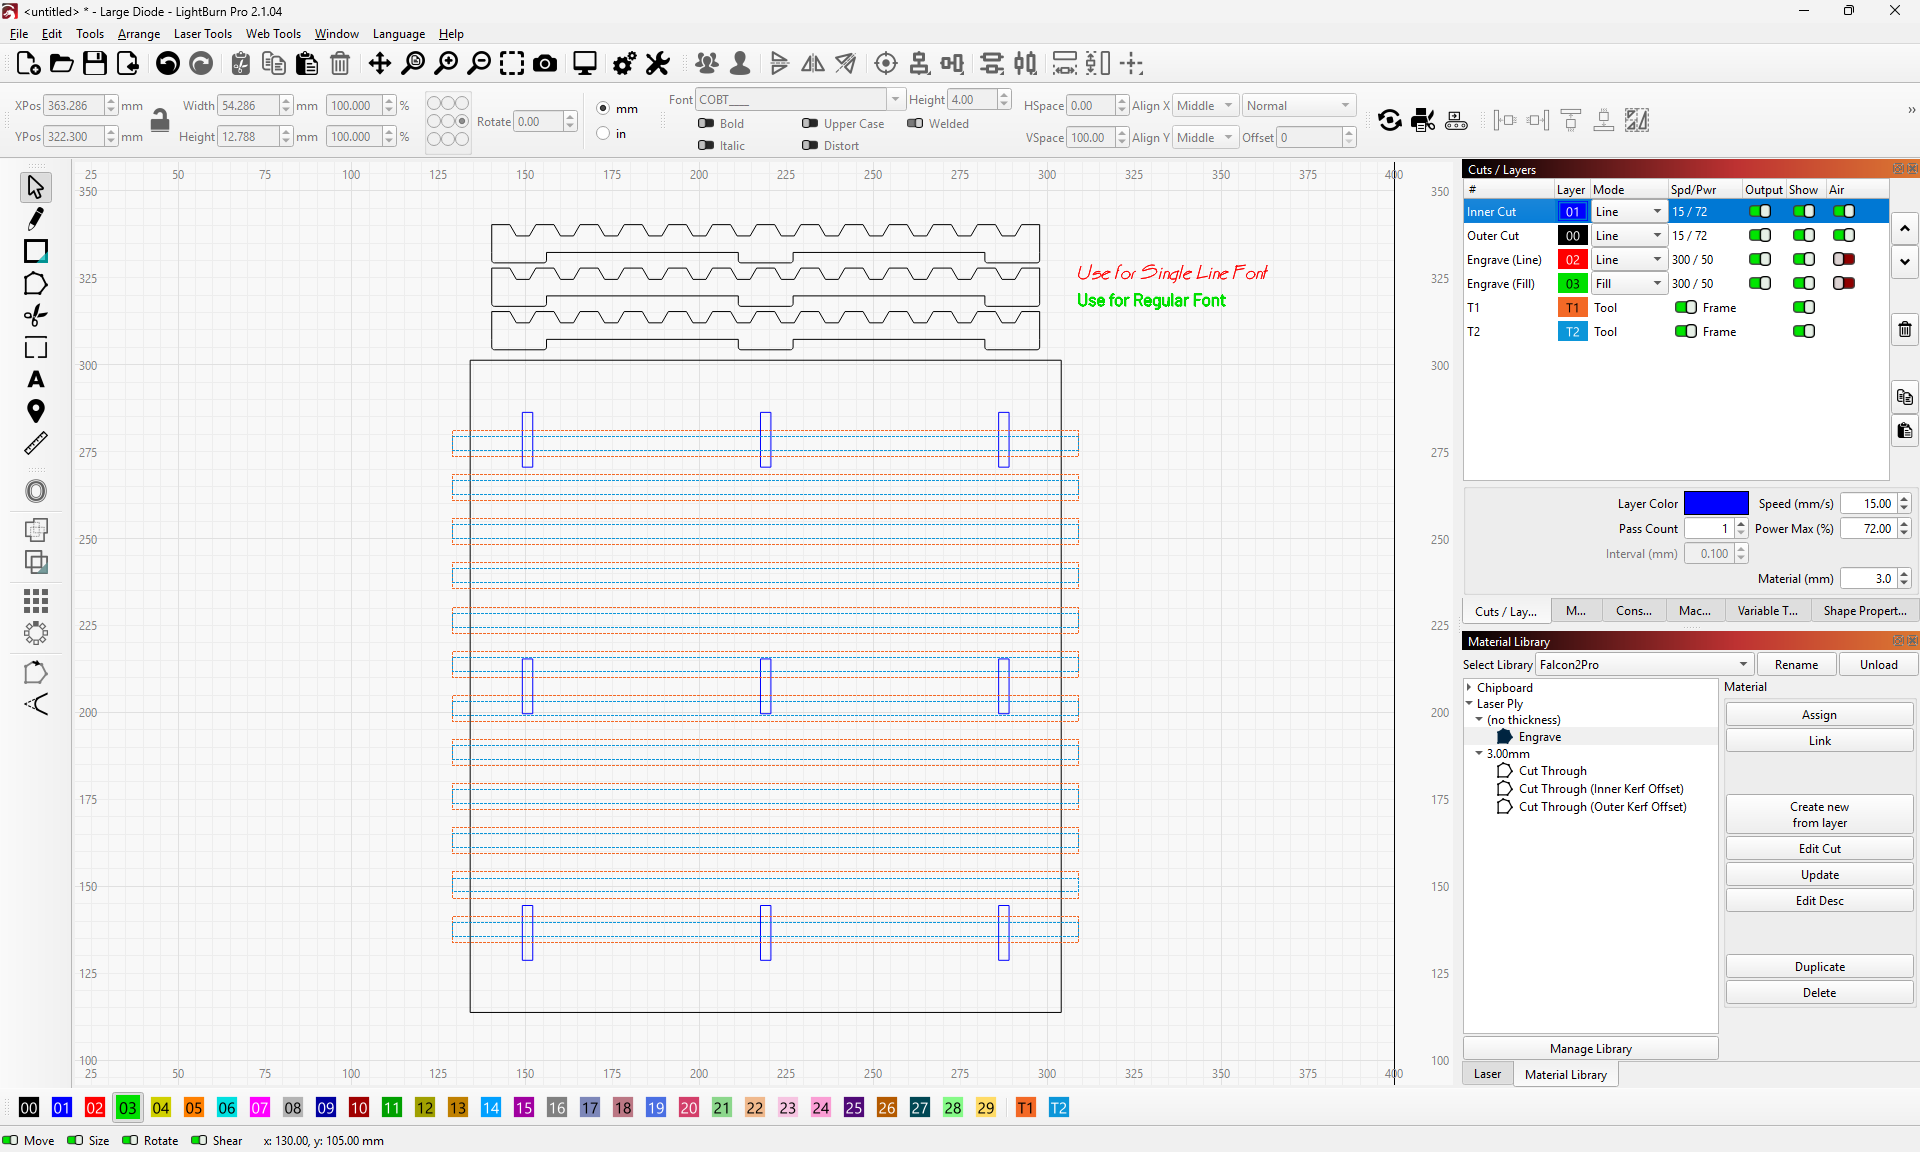Select the pointer Select tool
This screenshot has height=1152, width=1920.
point(36,187)
